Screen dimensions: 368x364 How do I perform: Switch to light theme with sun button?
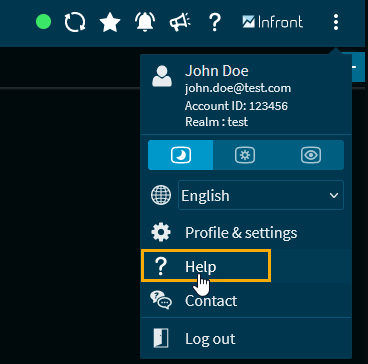click(245, 155)
